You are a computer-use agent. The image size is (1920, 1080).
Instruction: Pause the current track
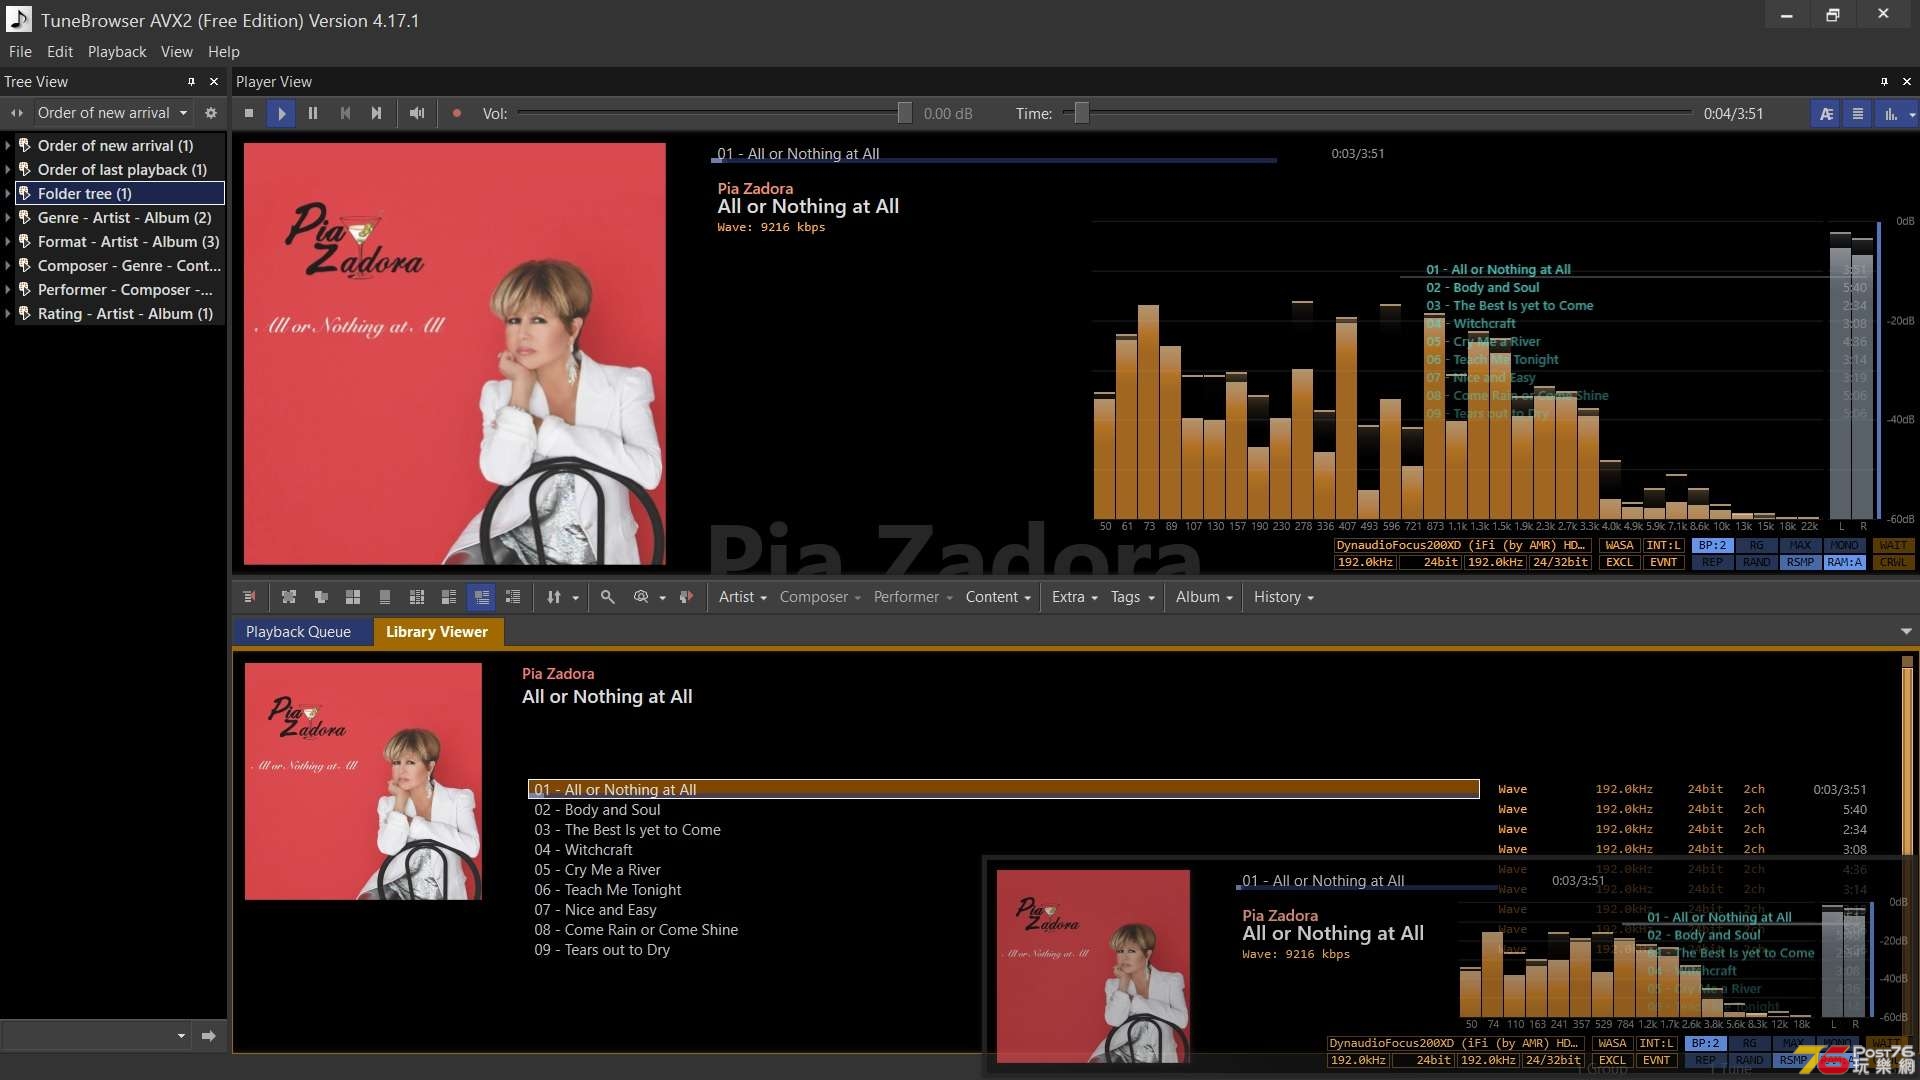313,113
